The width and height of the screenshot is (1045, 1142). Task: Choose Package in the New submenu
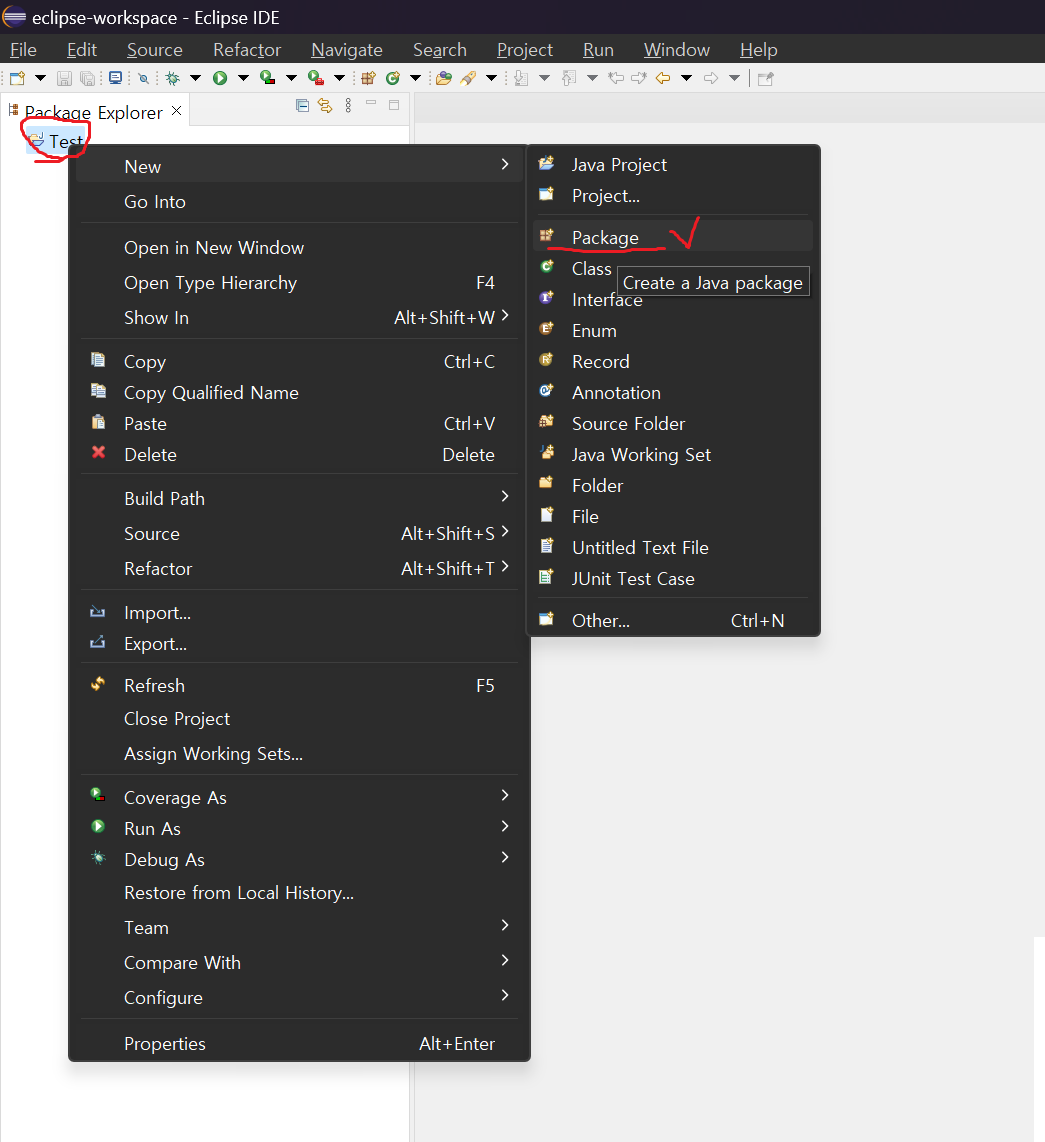(673, 237)
